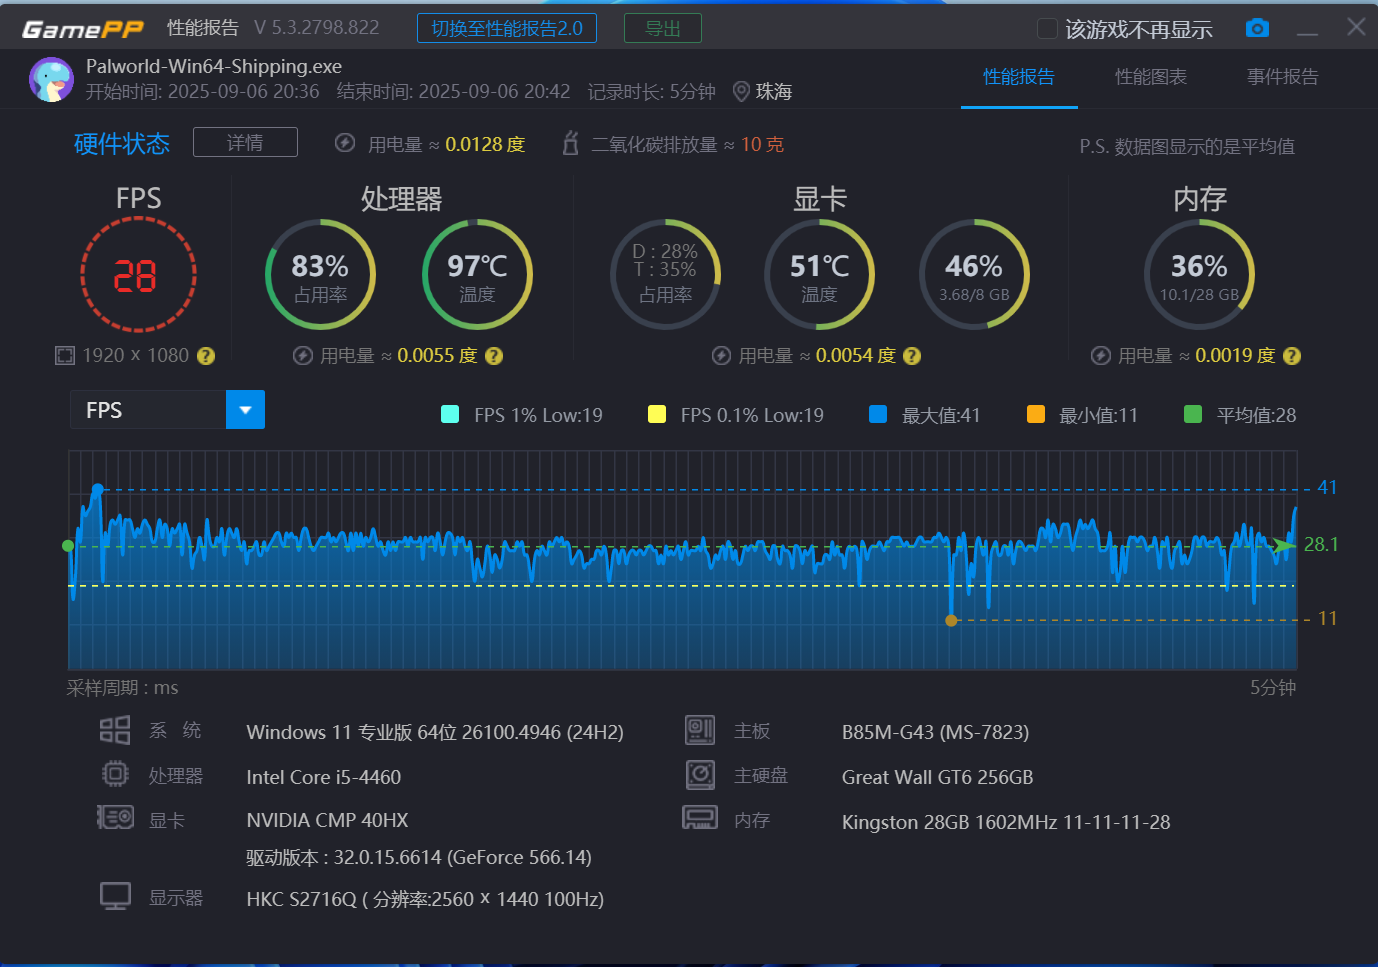Click the VRAM 46% 3.68/8 GB gauge

[974, 275]
